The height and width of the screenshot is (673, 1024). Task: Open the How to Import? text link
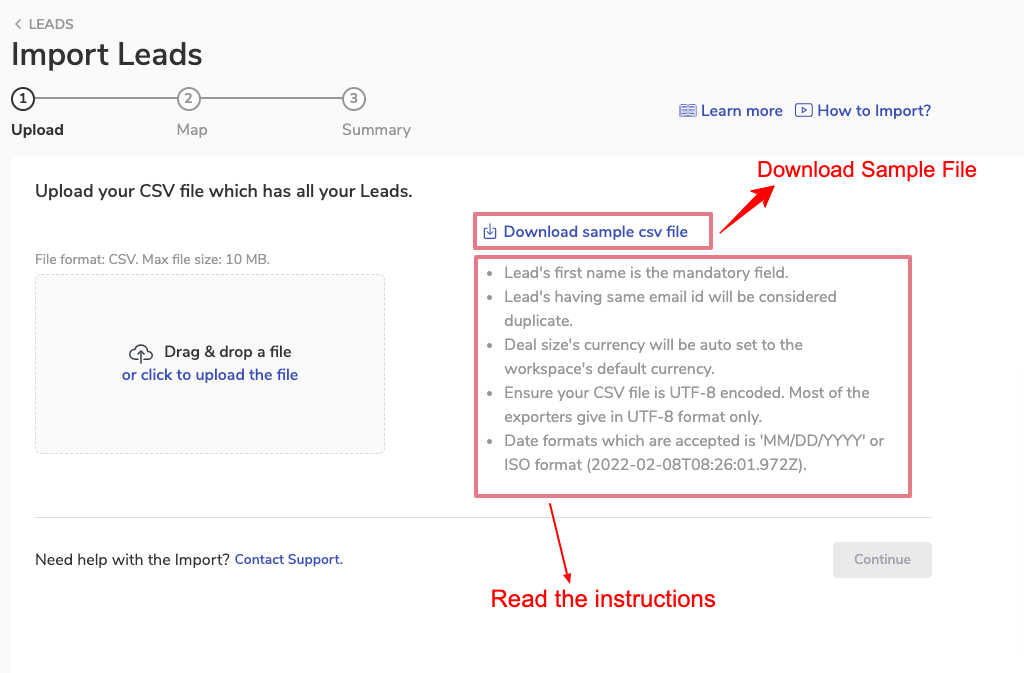(x=874, y=111)
